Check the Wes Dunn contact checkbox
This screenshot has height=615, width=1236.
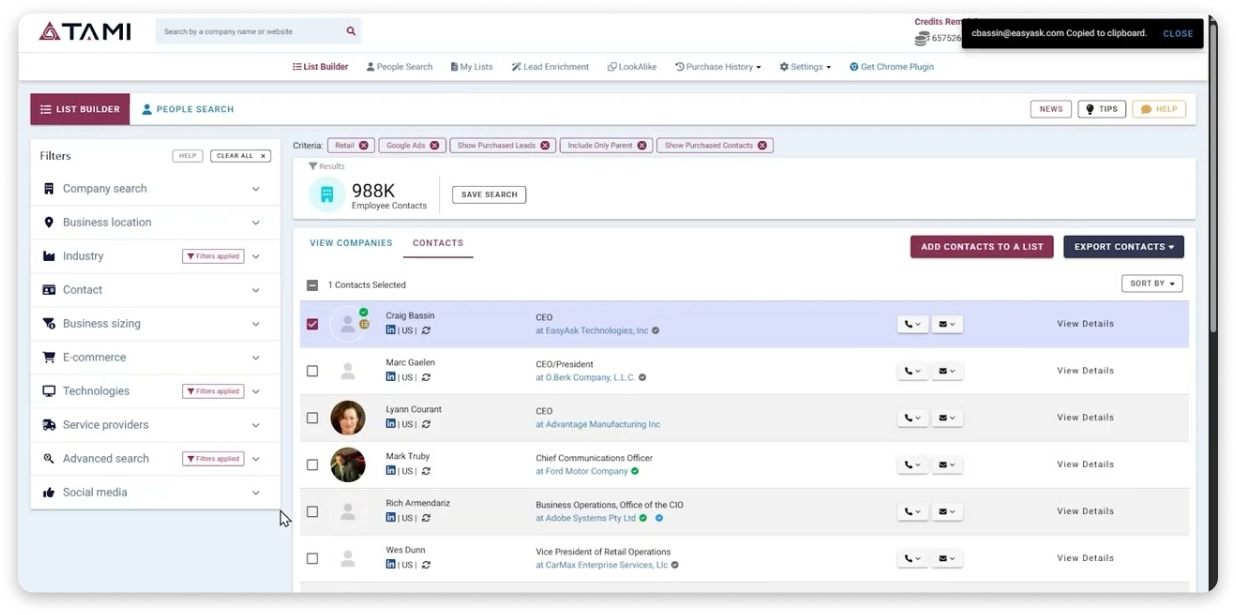(x=312, y=558)
